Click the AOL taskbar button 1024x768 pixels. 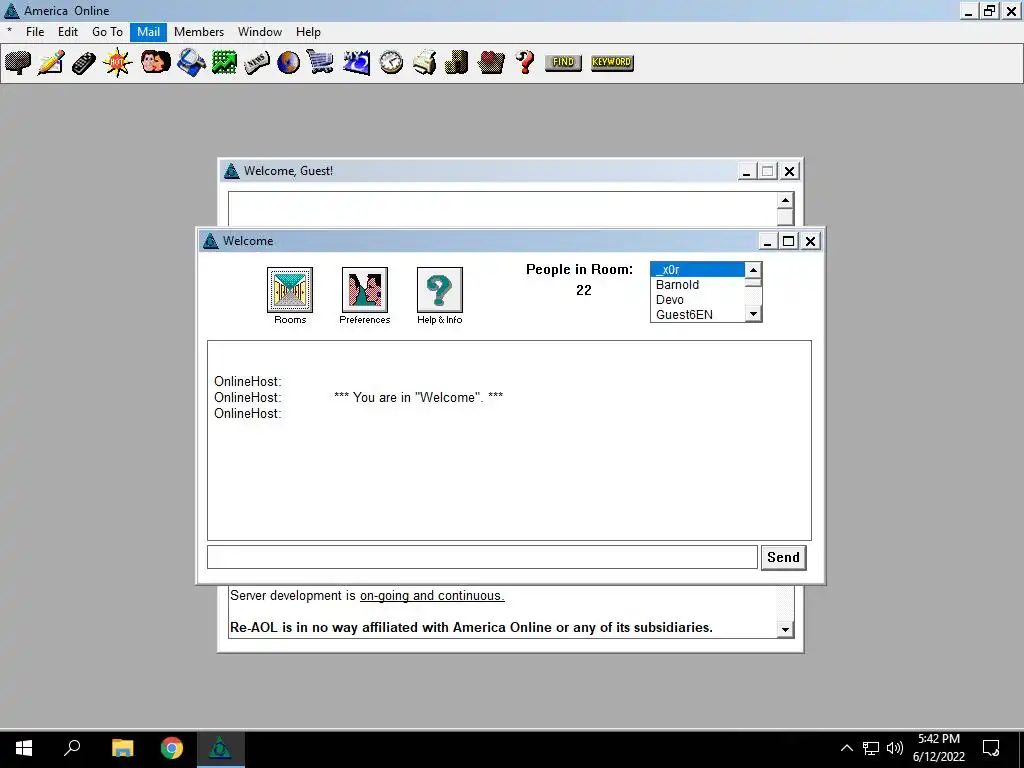tap(220, 748)
